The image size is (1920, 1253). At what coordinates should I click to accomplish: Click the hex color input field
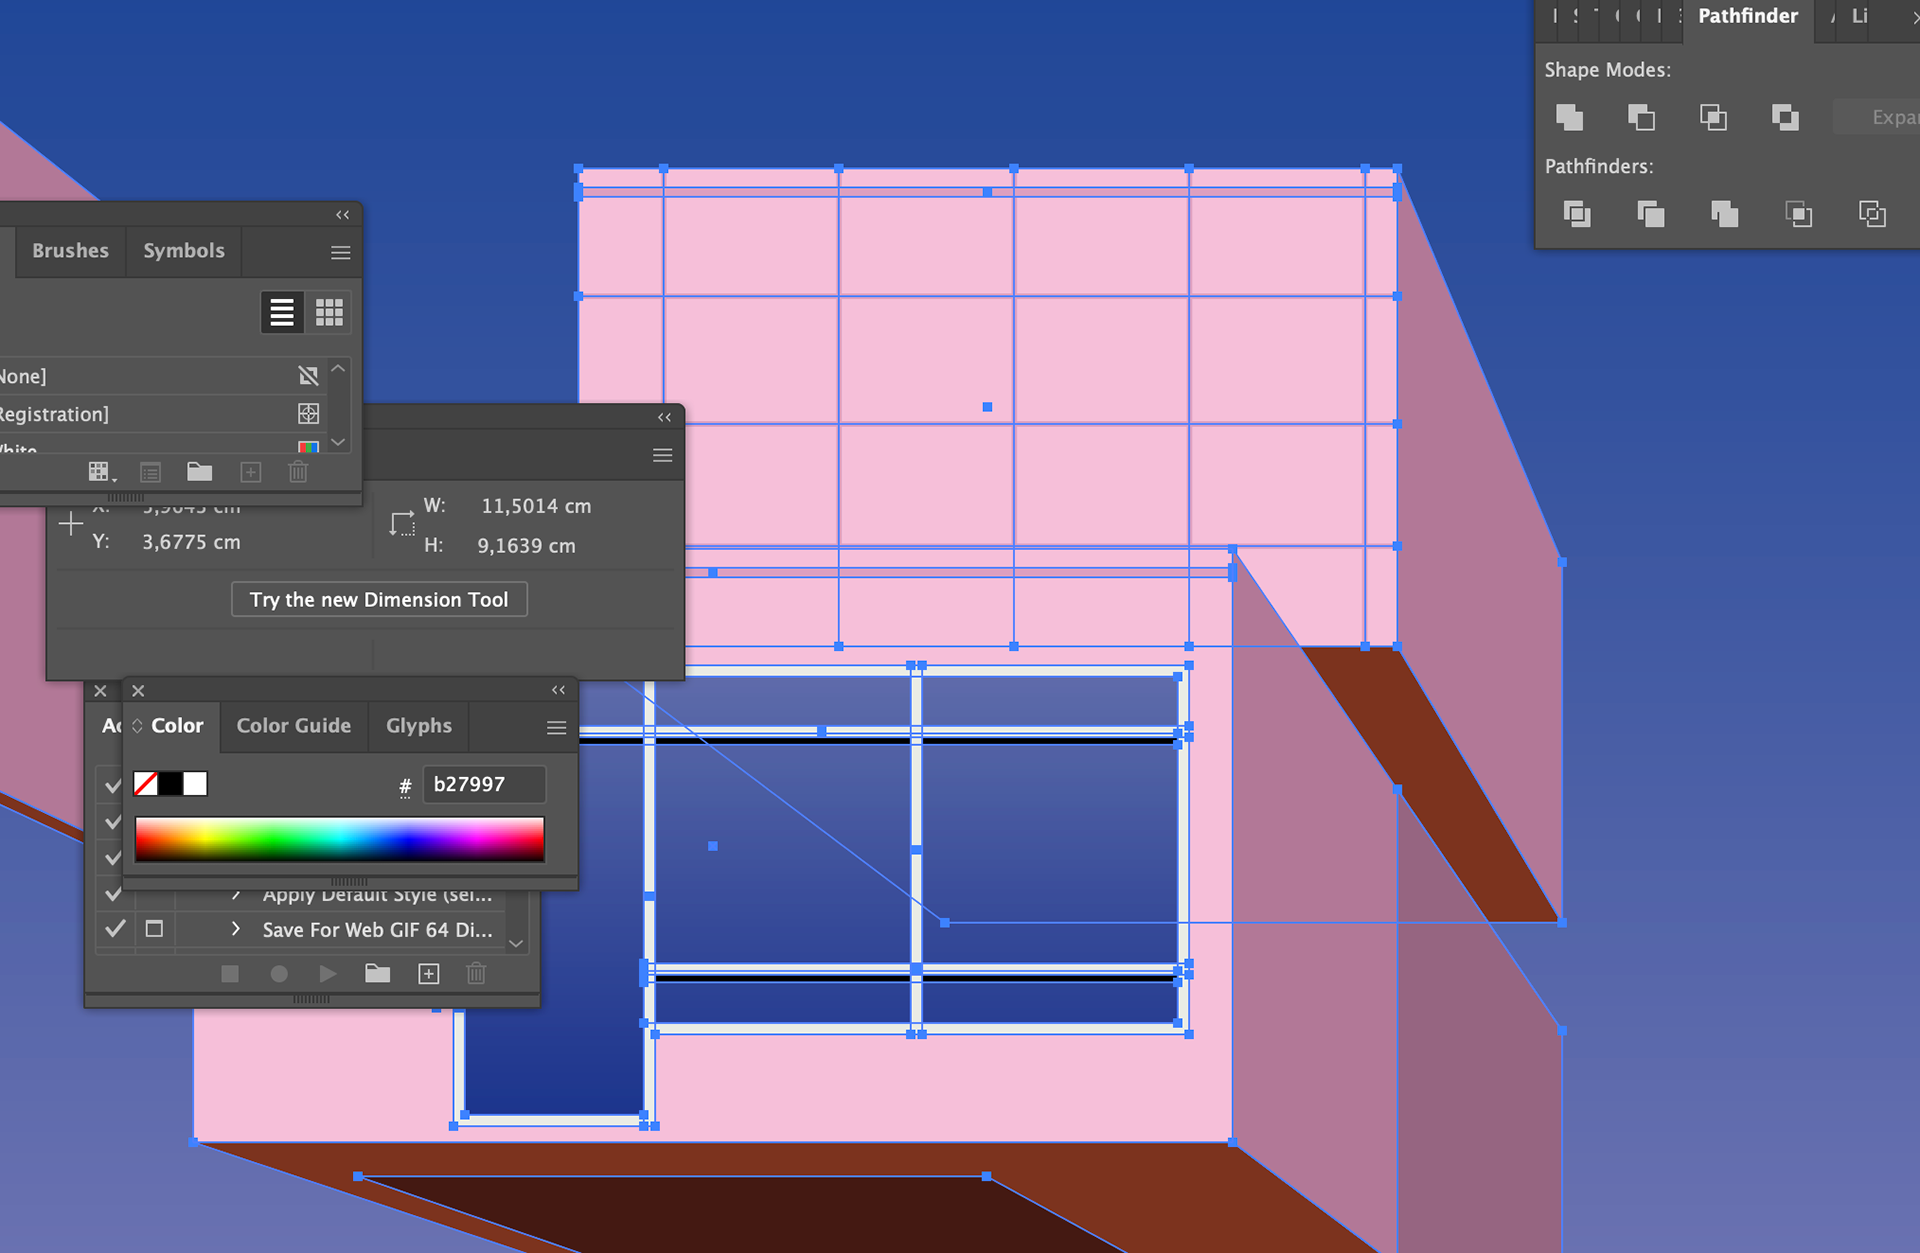tap(484, 785)
